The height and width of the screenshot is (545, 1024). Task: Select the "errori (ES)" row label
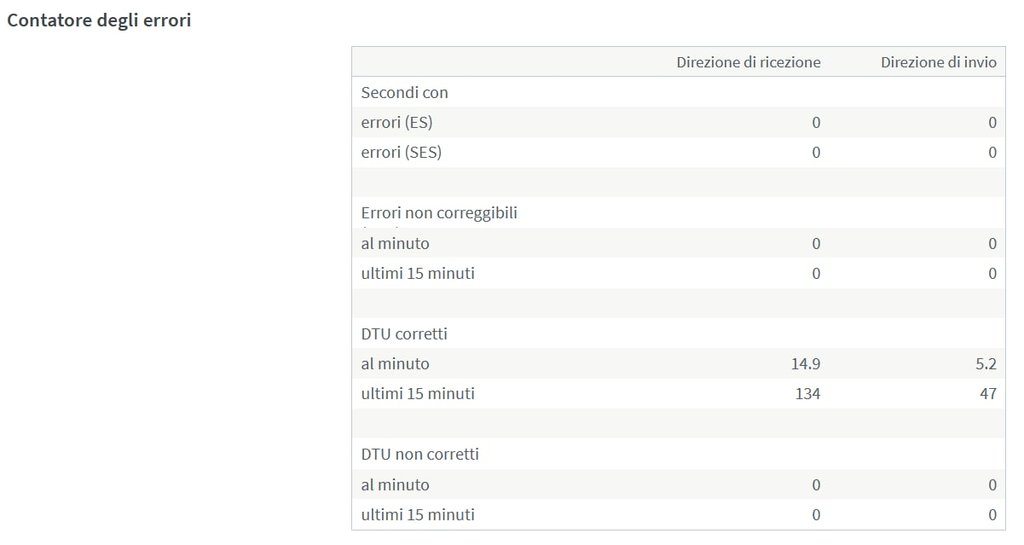(396, 122)
